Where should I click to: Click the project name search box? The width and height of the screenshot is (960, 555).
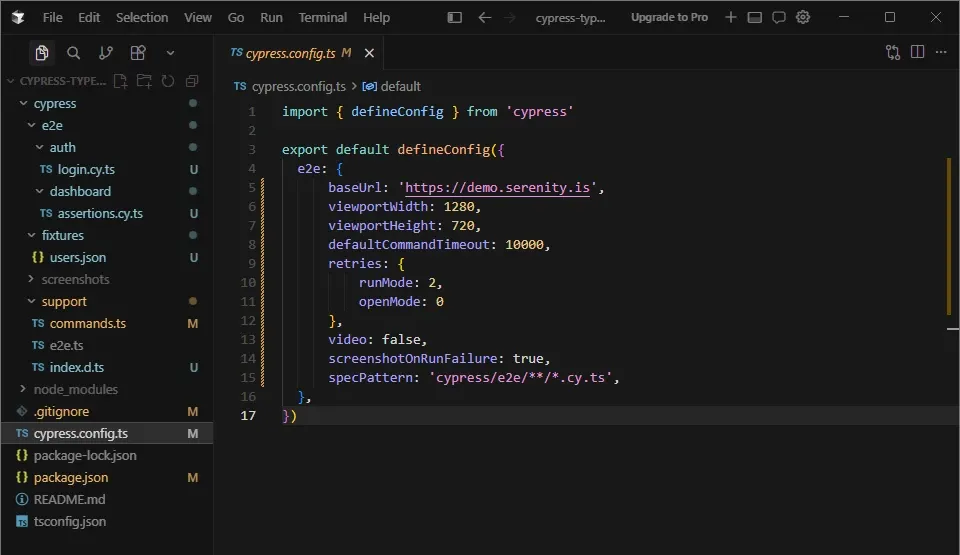tap(570, 18)
